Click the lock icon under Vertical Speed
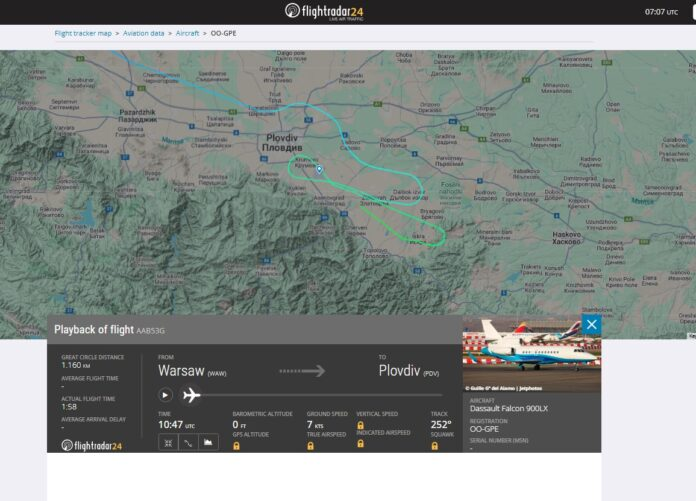The image size is (696, 501). (360, 425)
